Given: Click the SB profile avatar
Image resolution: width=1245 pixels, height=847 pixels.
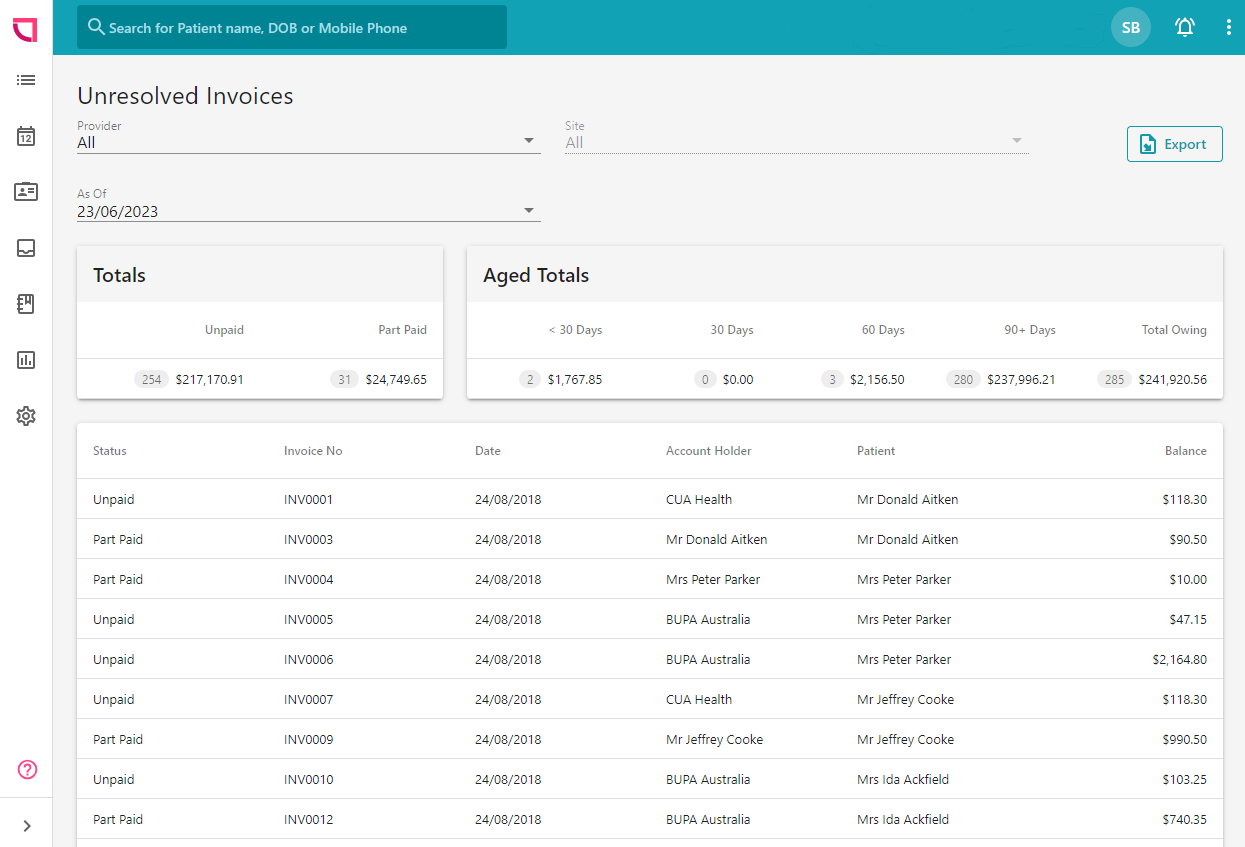Looking at the screenshot, I should pyautogui.click(x=1130, y=27).
